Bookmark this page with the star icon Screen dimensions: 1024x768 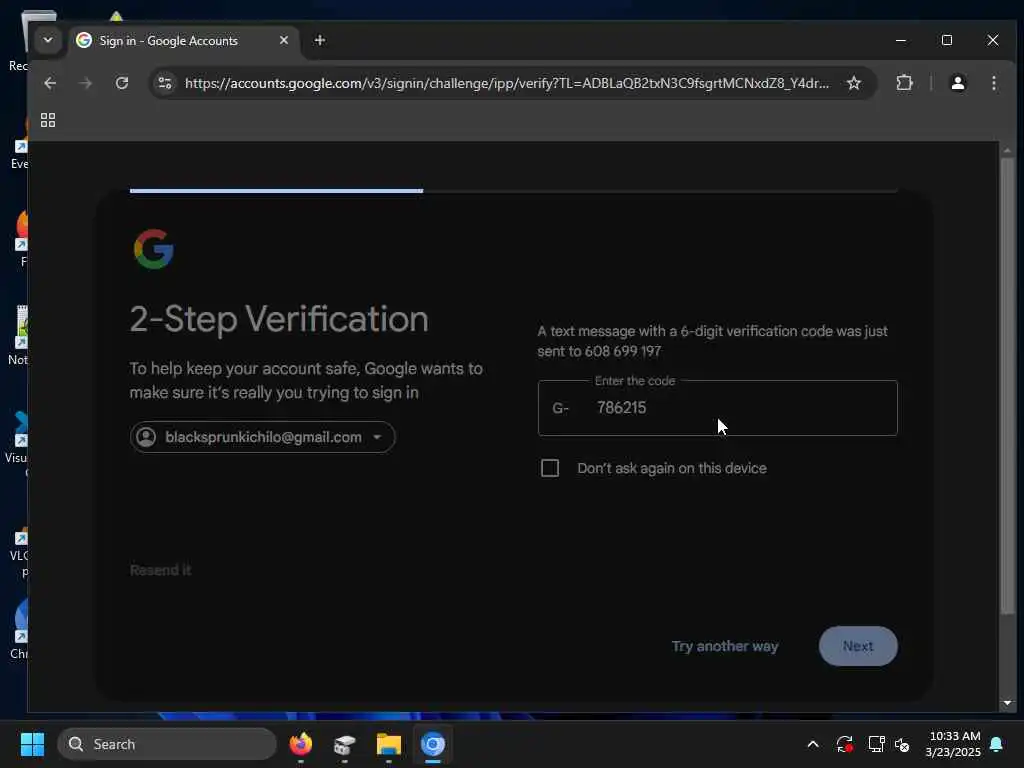coord(854,83)
